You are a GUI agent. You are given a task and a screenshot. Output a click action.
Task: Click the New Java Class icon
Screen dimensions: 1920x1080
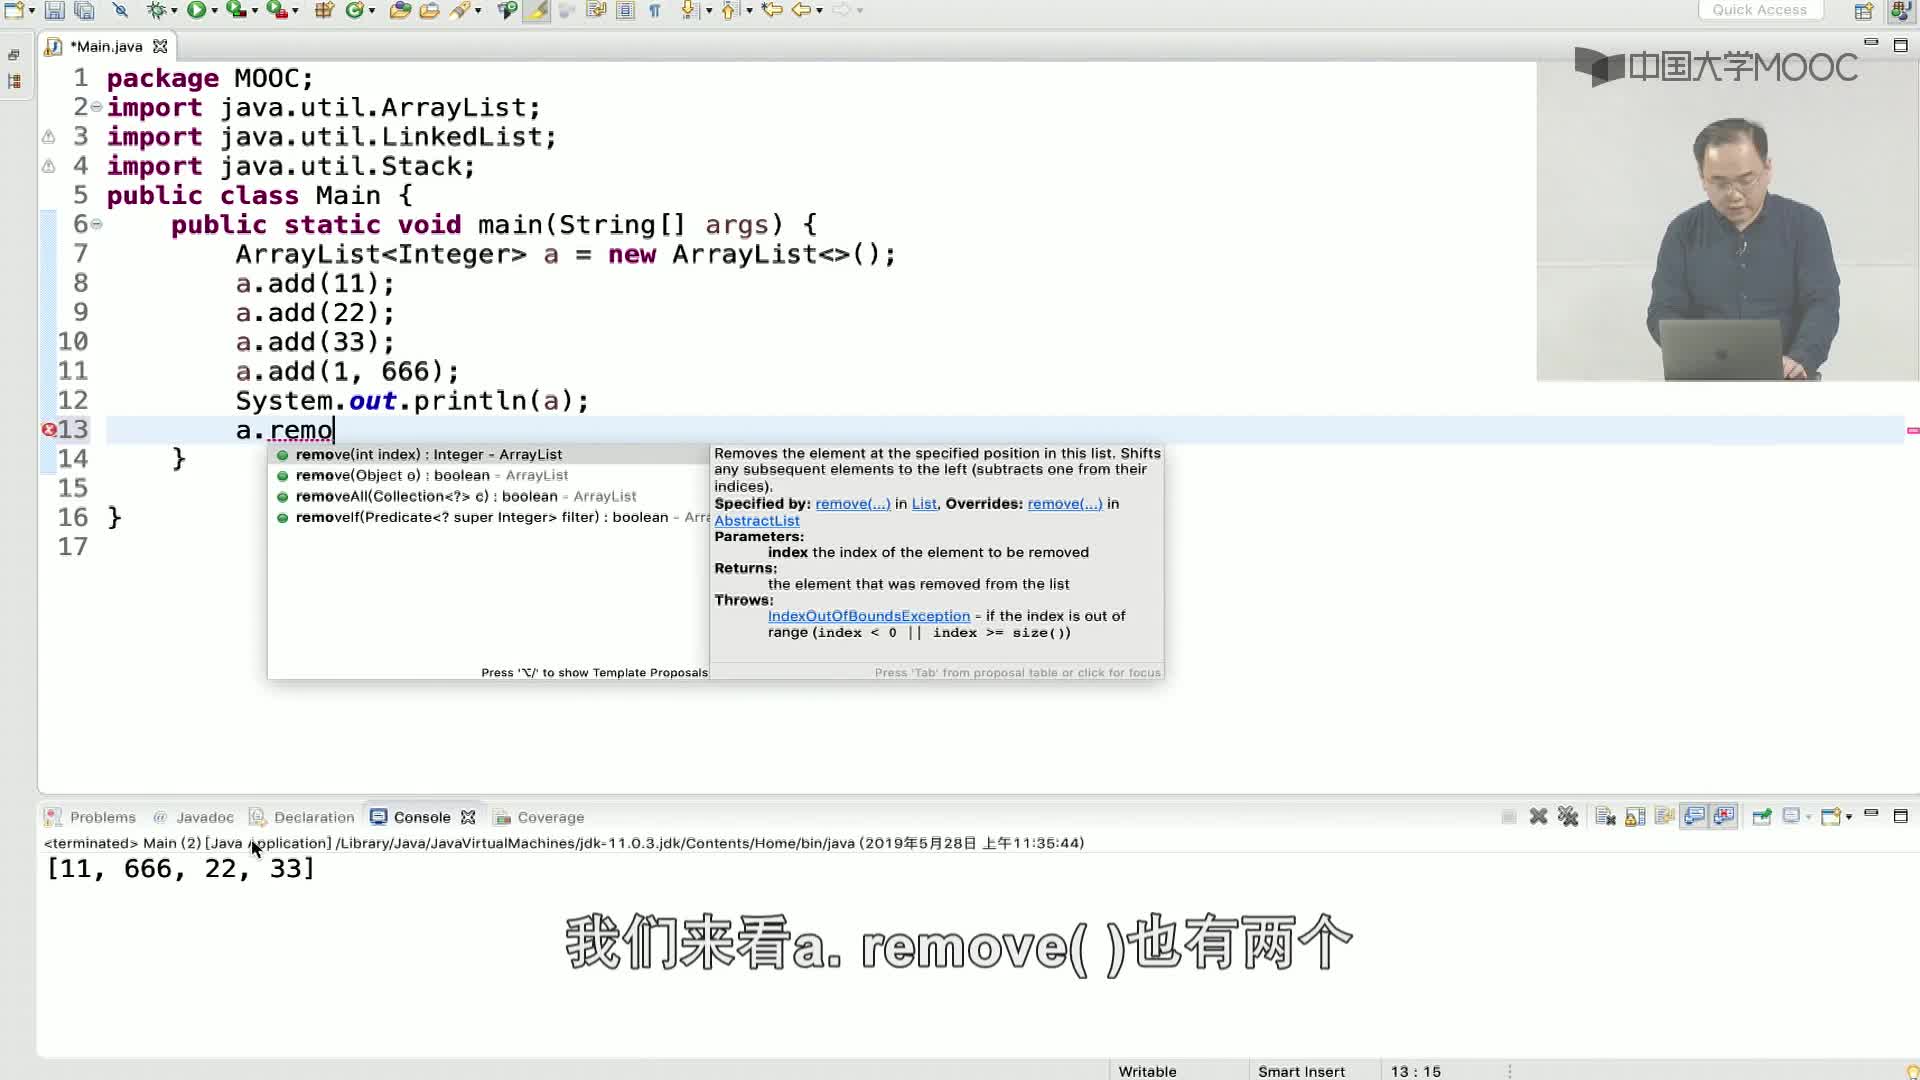coord(355,10)
